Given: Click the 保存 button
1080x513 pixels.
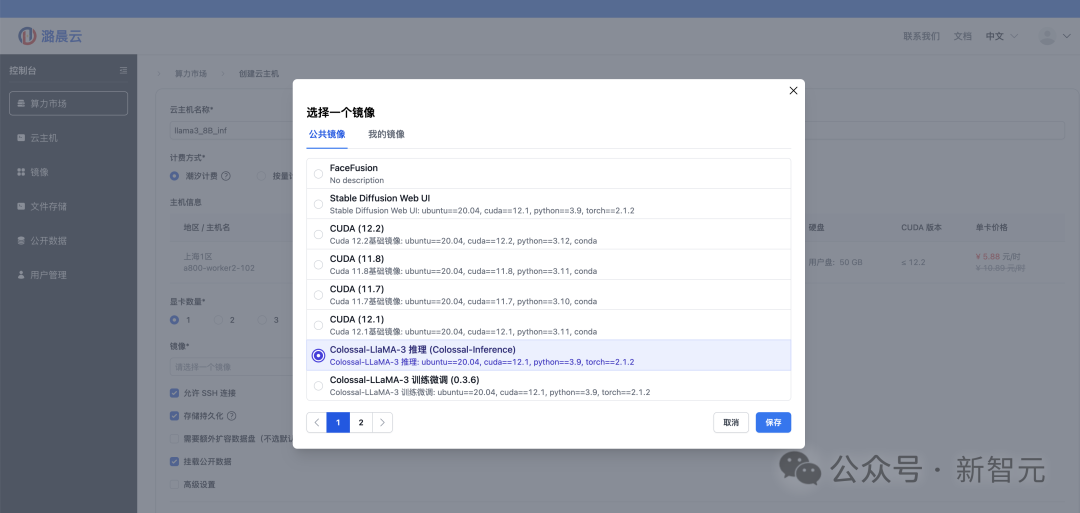Looking at the screenshot, I should tap(773, 423).
